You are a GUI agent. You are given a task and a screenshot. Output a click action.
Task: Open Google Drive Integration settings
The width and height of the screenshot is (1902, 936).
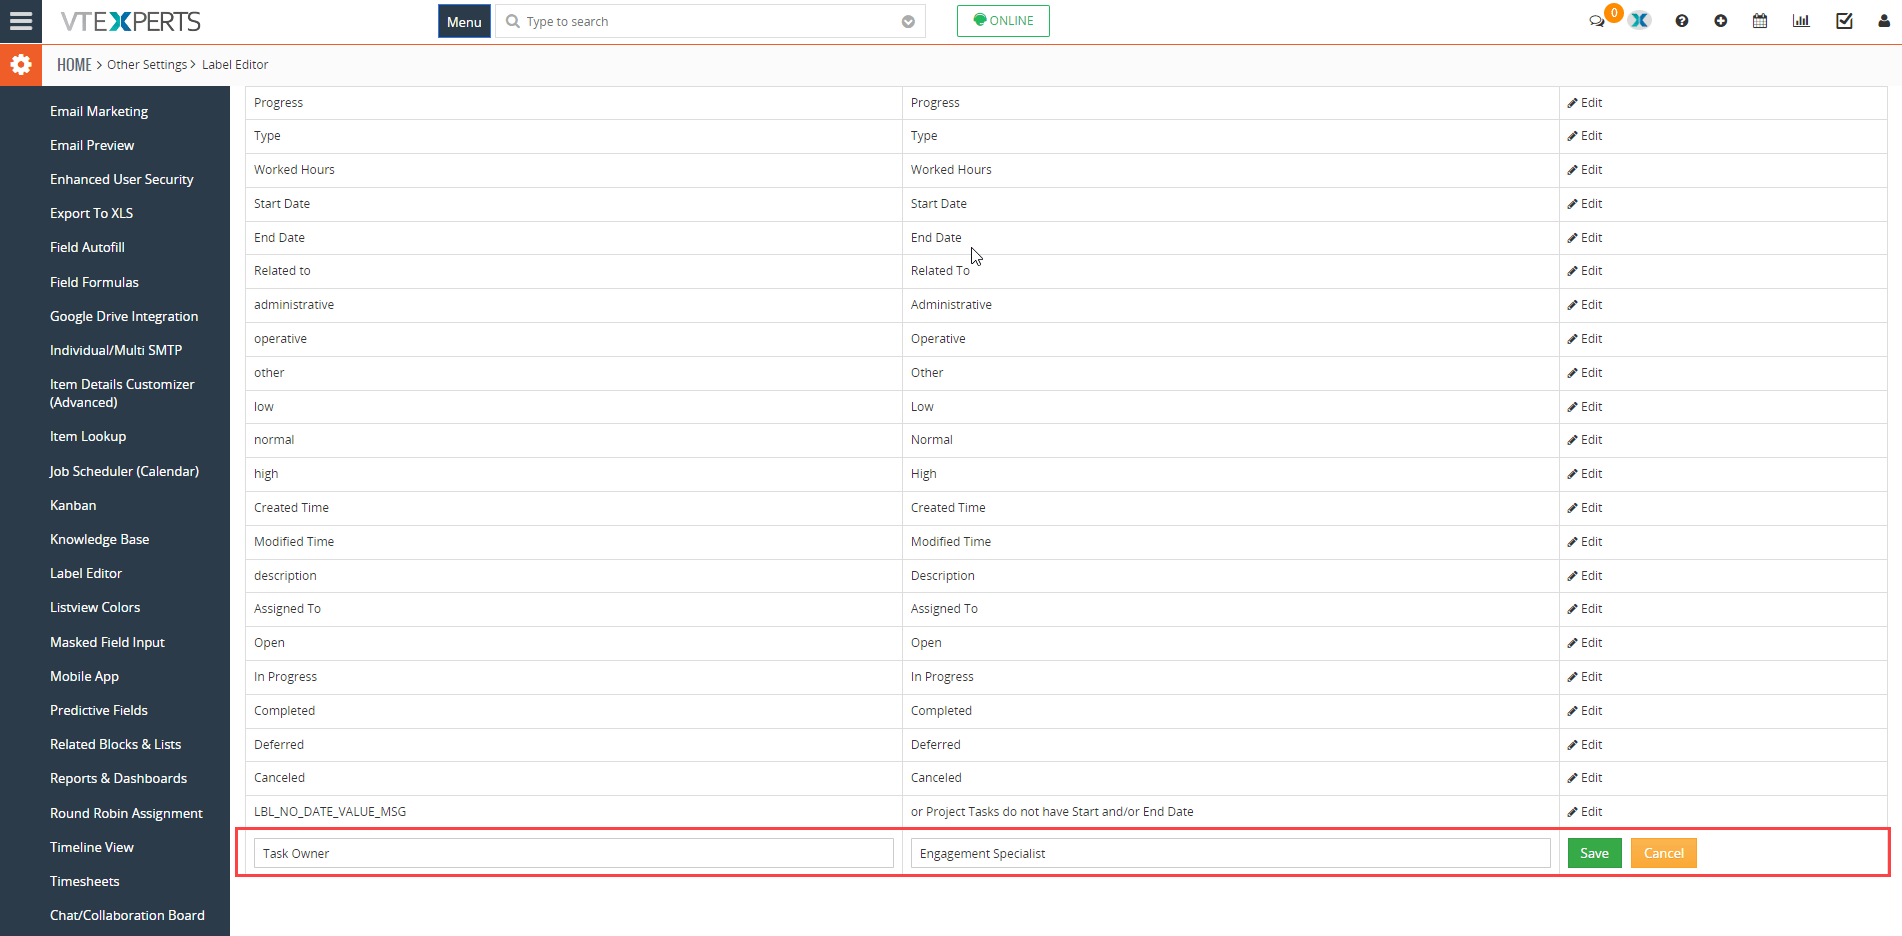[124, 316]
